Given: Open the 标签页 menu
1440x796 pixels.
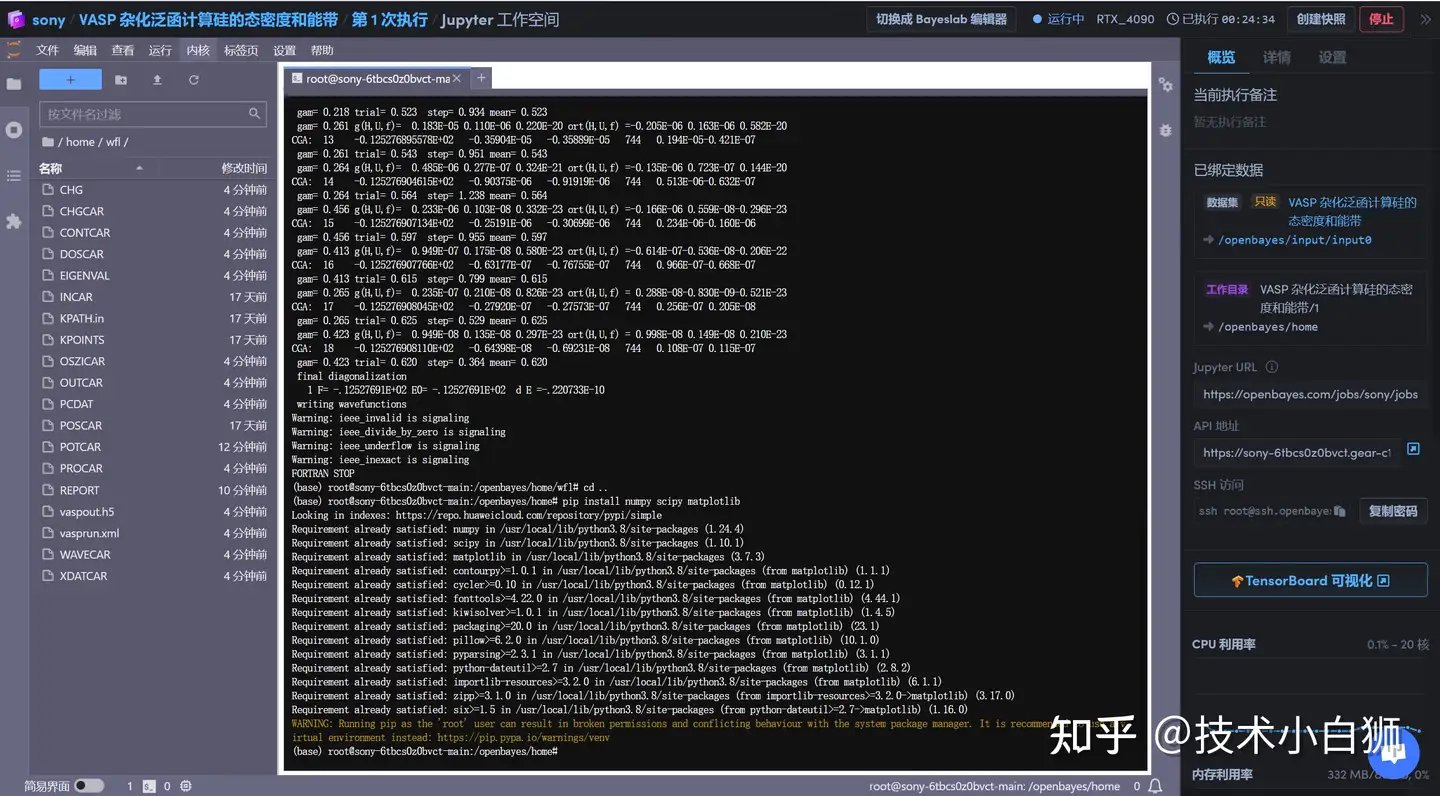Looking at the screenshot, I should click(x=241, y=50).
